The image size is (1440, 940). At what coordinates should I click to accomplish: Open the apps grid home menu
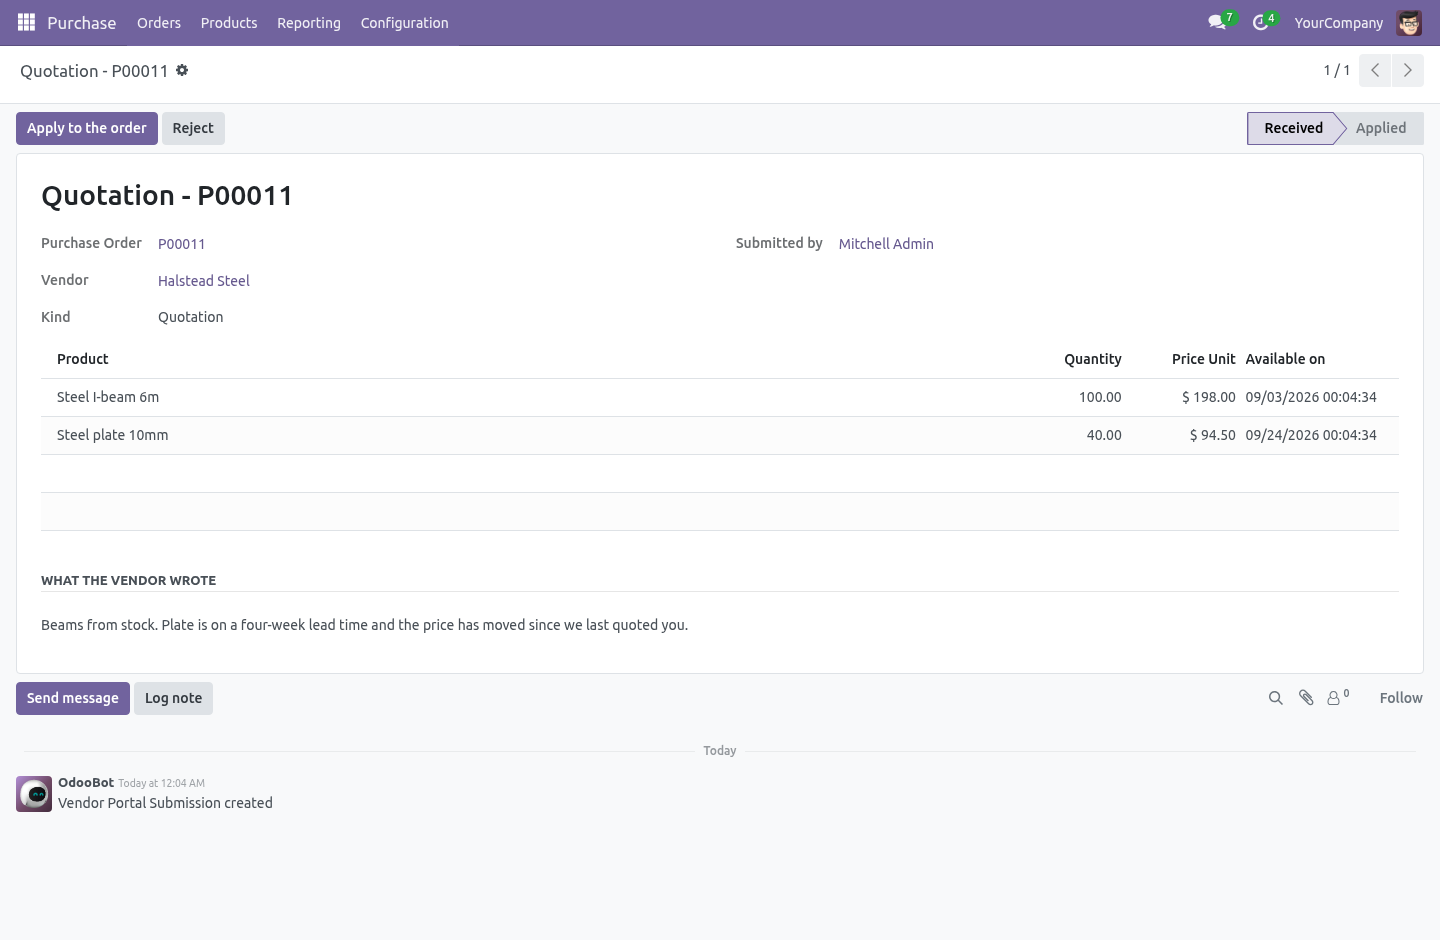(x=26, y=22)
